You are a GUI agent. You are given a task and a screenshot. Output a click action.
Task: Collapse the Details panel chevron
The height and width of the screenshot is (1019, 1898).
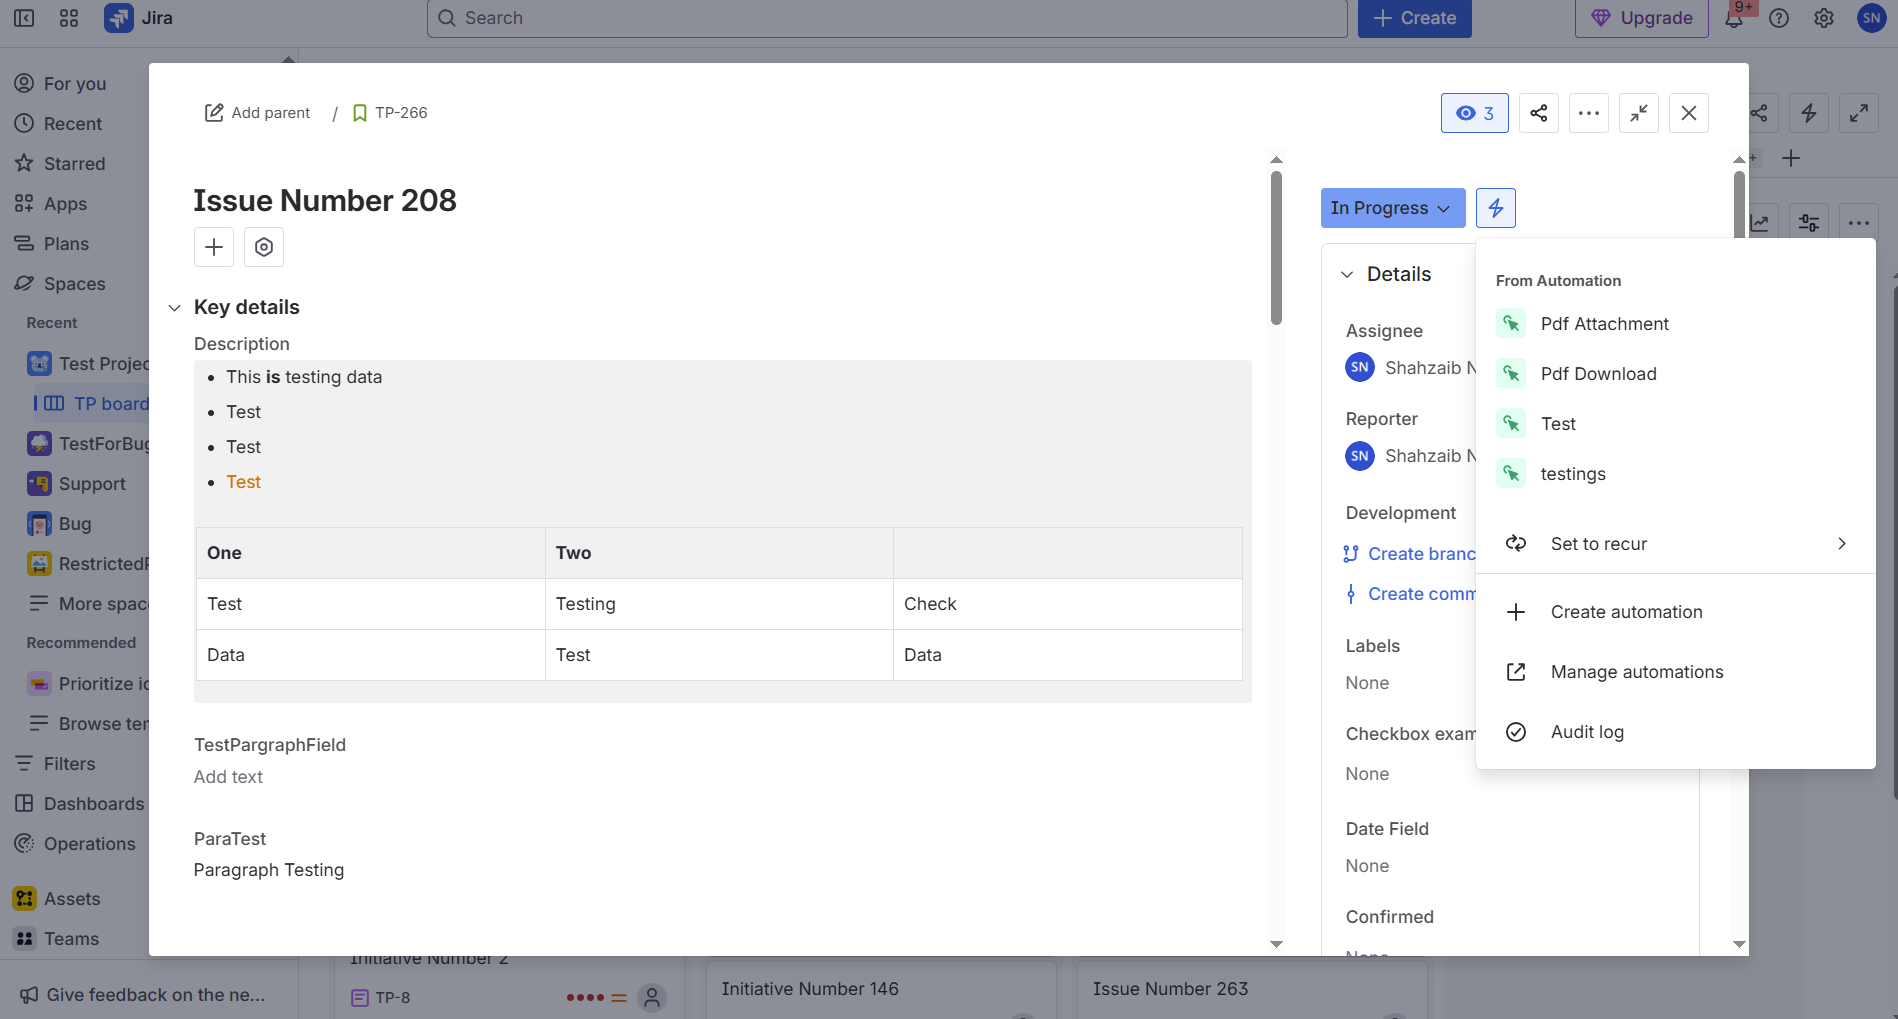pyautogui.click(x=1347, y=275)
